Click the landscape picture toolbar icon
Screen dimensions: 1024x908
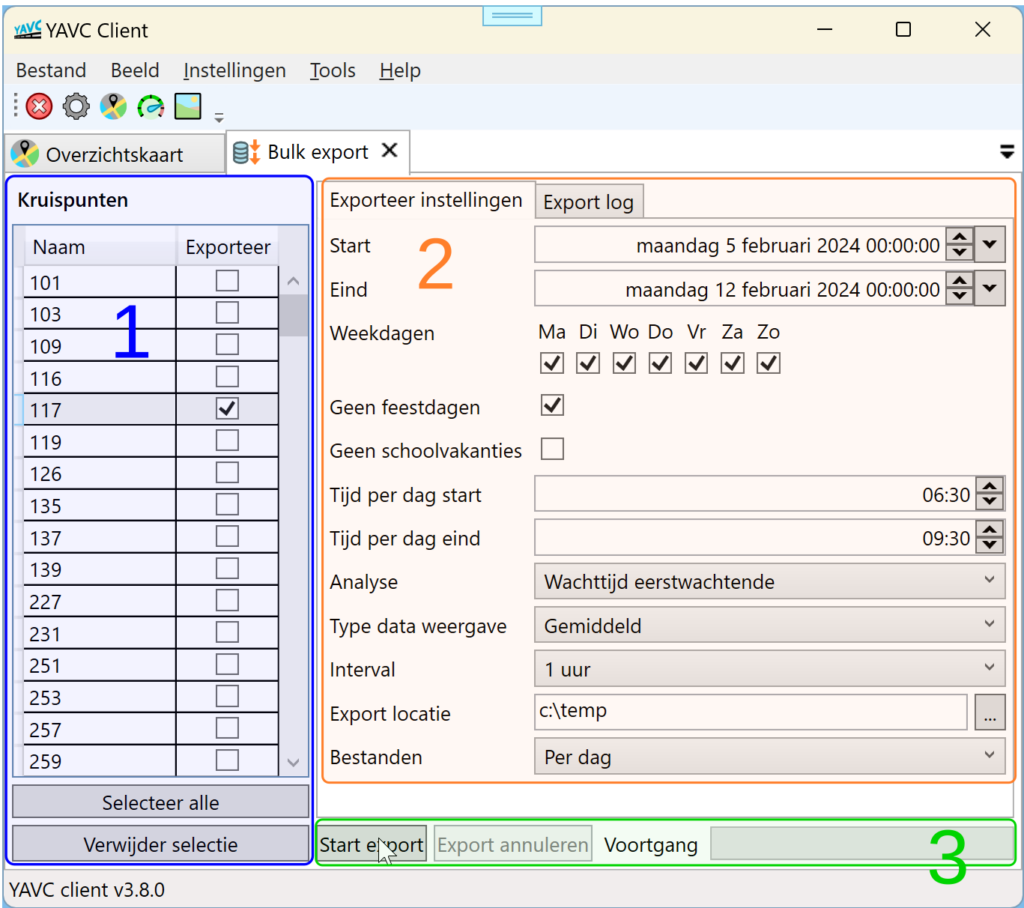188,106
